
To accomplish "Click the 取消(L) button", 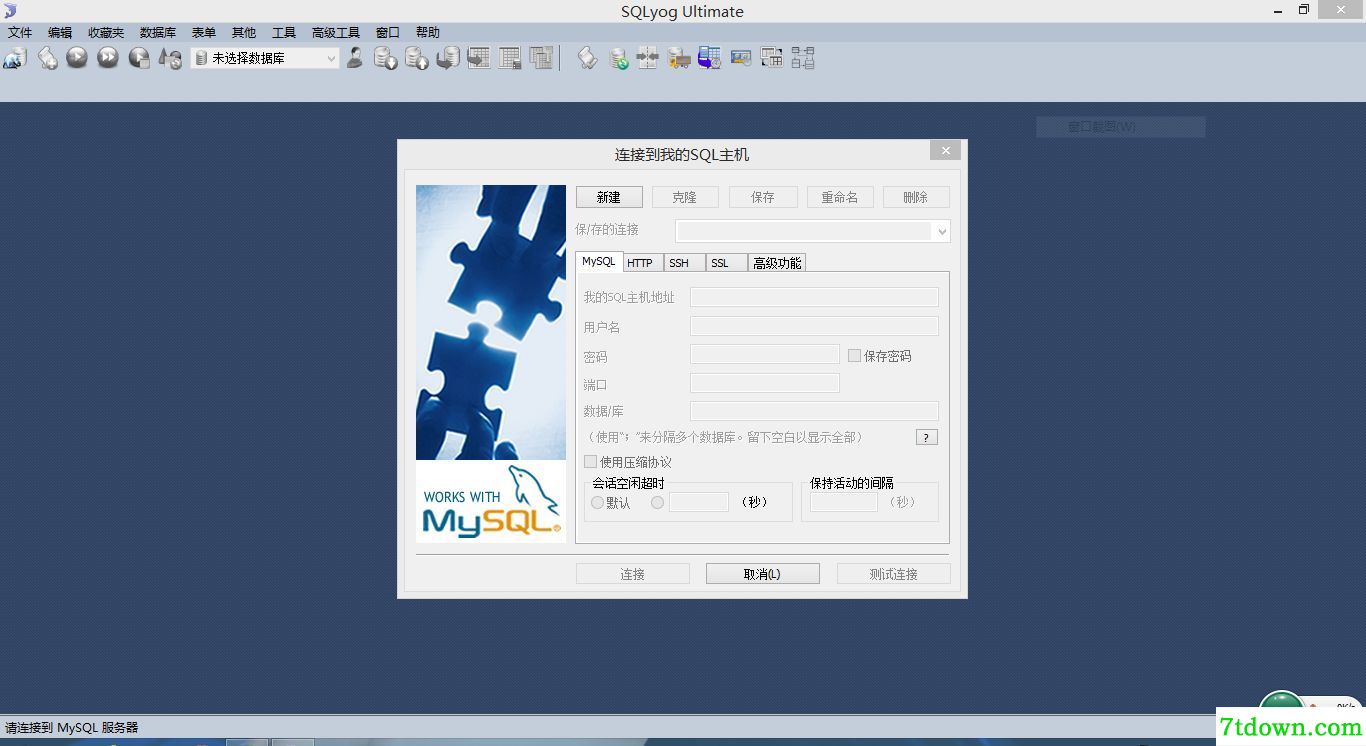I will 763,574.
